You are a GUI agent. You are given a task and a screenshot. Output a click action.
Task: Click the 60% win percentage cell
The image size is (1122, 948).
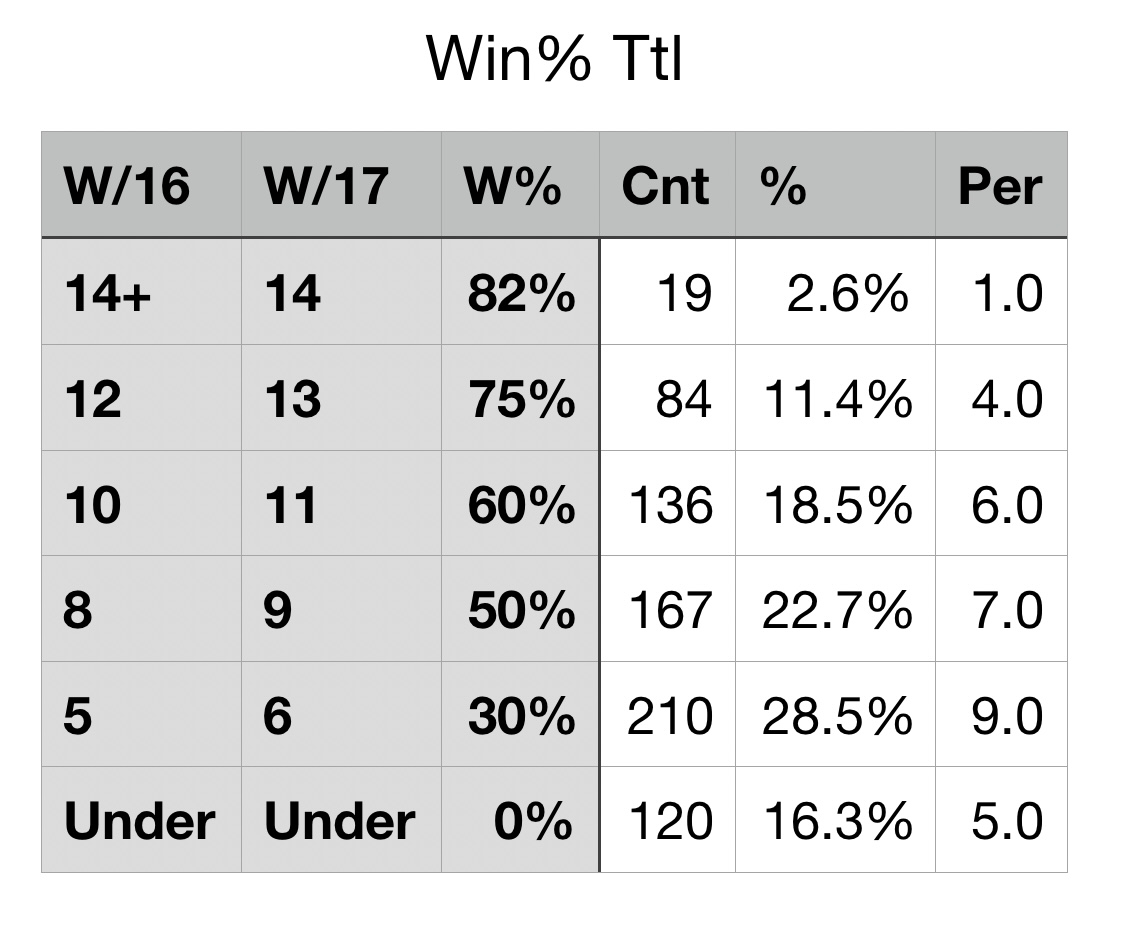coord(521,505)
